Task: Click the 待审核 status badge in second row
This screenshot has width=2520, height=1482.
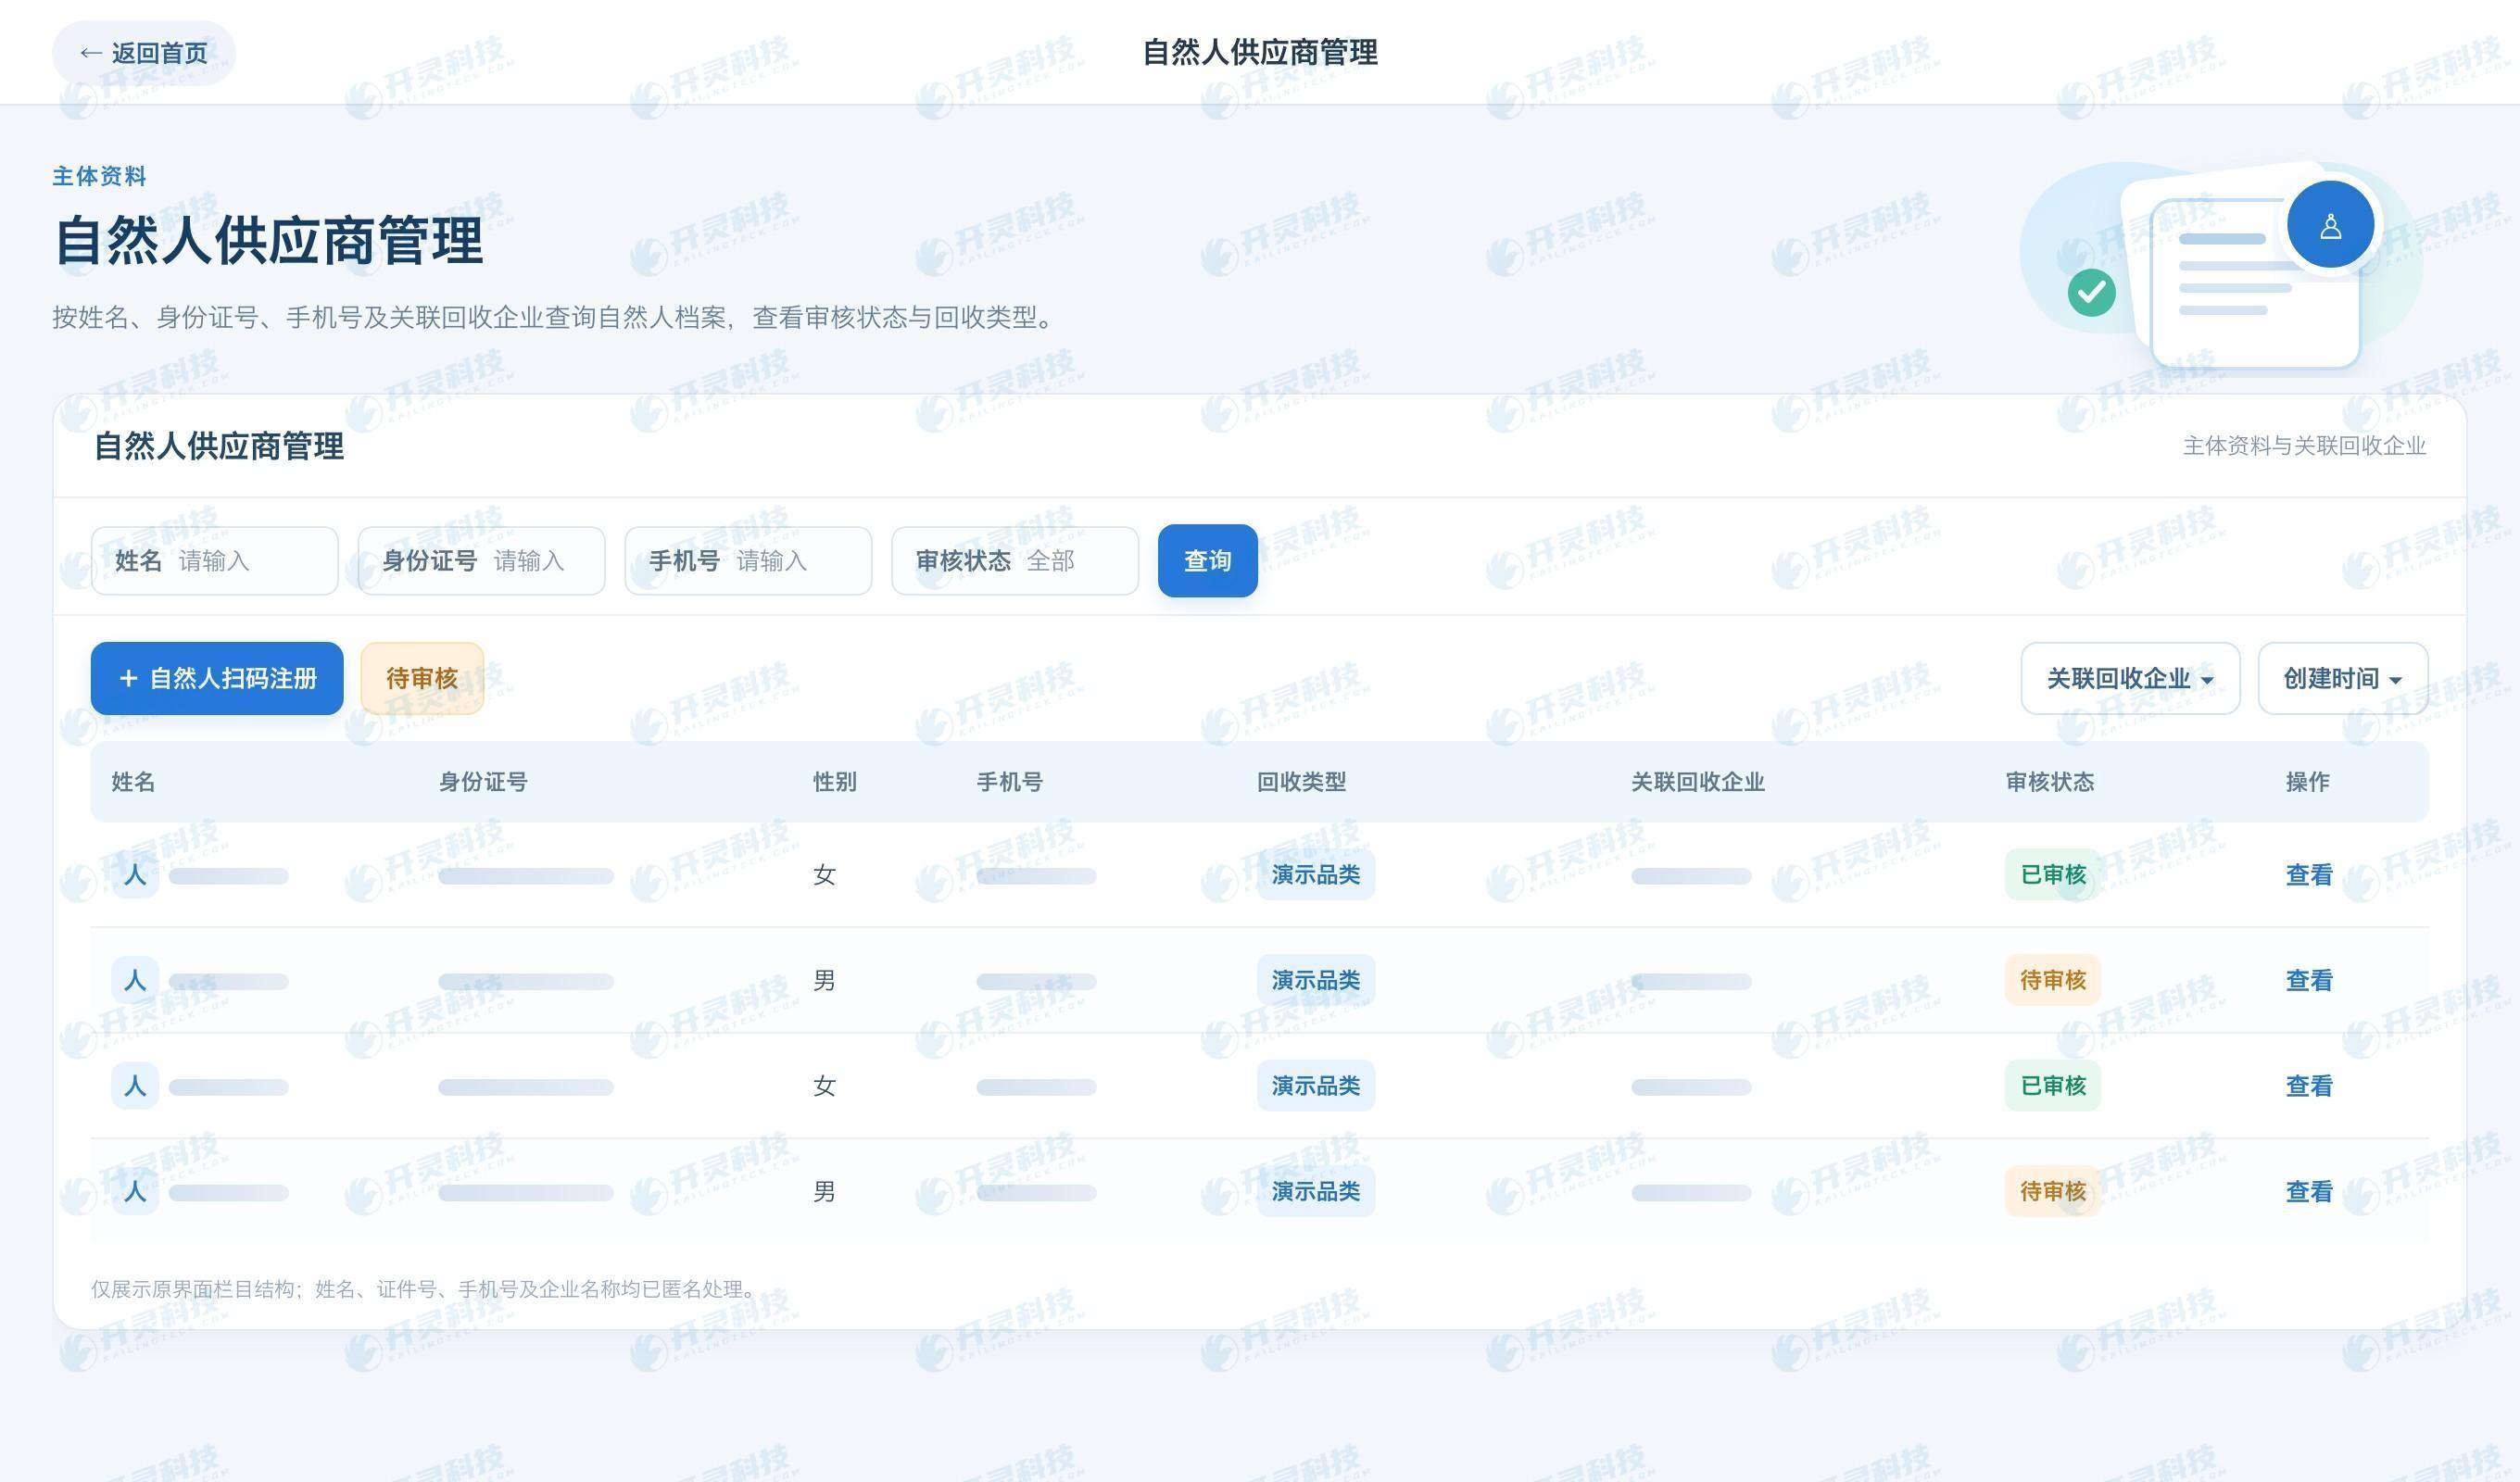Action: [2053, 981]
